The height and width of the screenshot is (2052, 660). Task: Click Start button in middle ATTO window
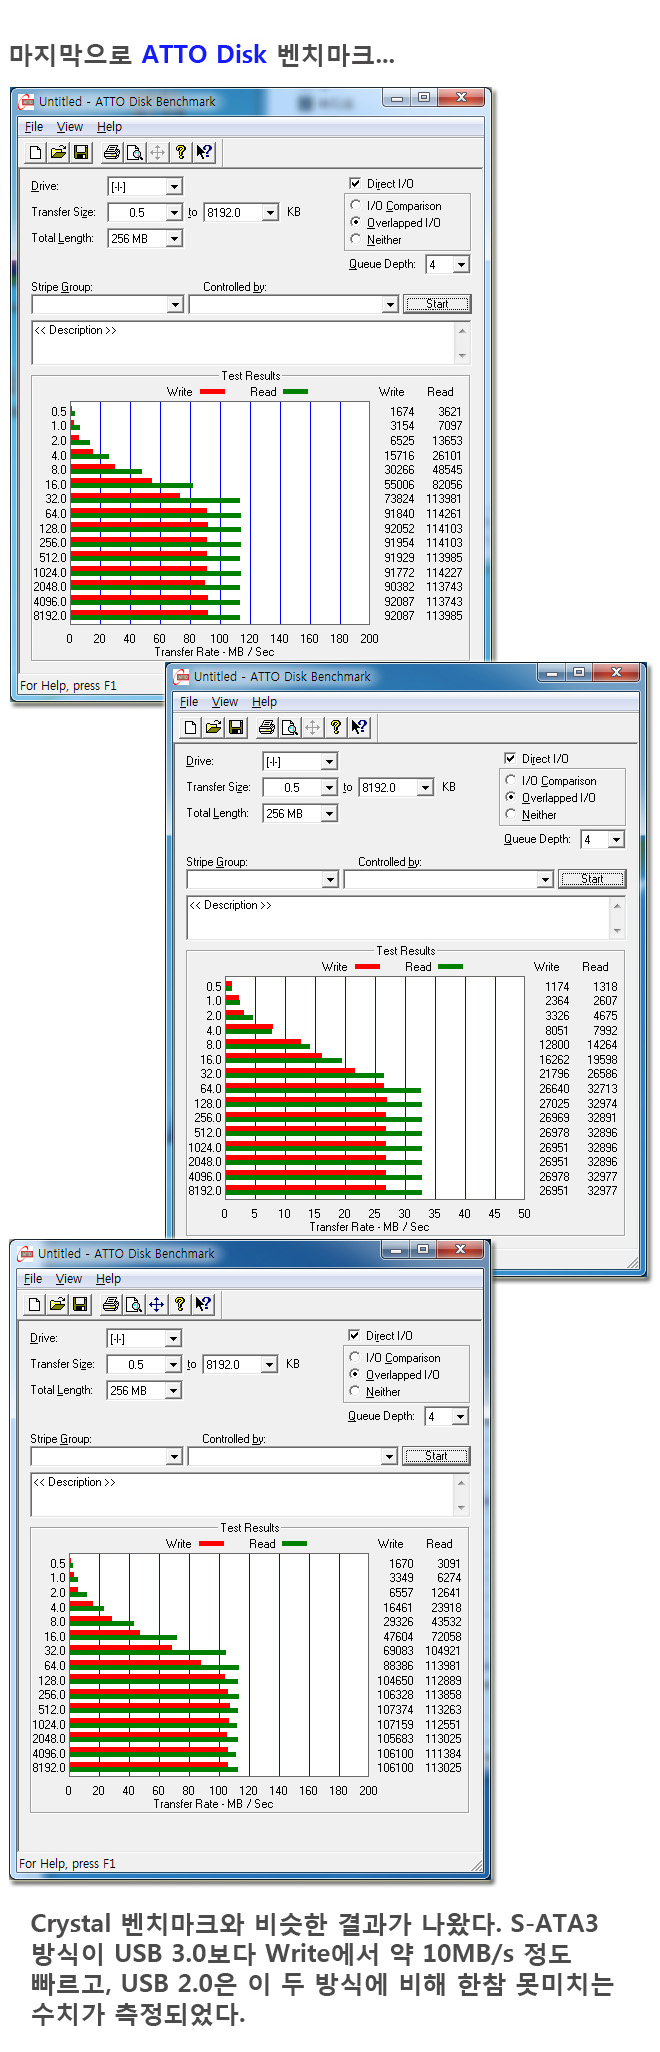click(x=592, y=879)
